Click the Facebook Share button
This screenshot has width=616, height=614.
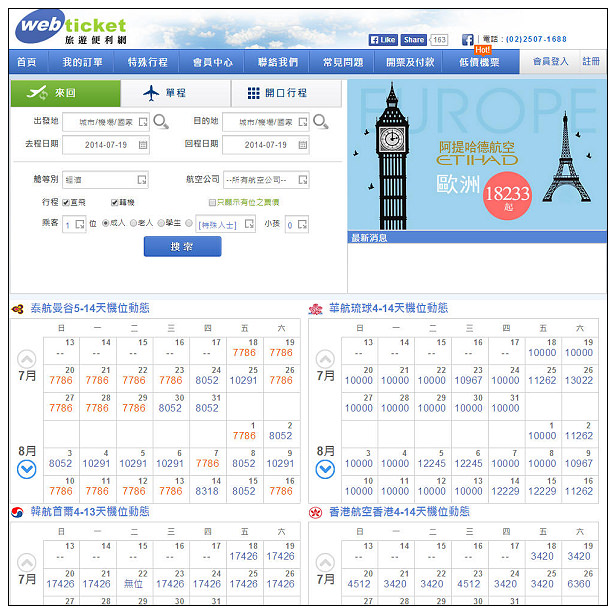click(x=413, y=40)
